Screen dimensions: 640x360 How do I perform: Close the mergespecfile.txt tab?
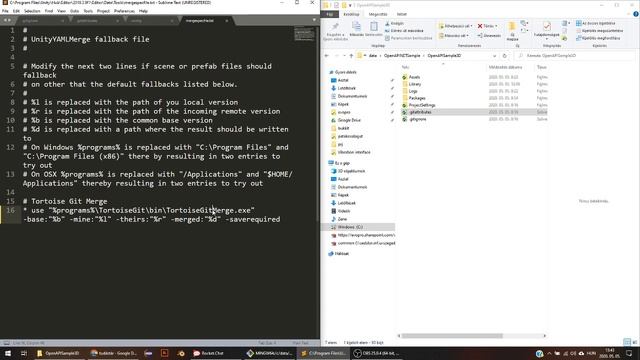click(227, 20)
